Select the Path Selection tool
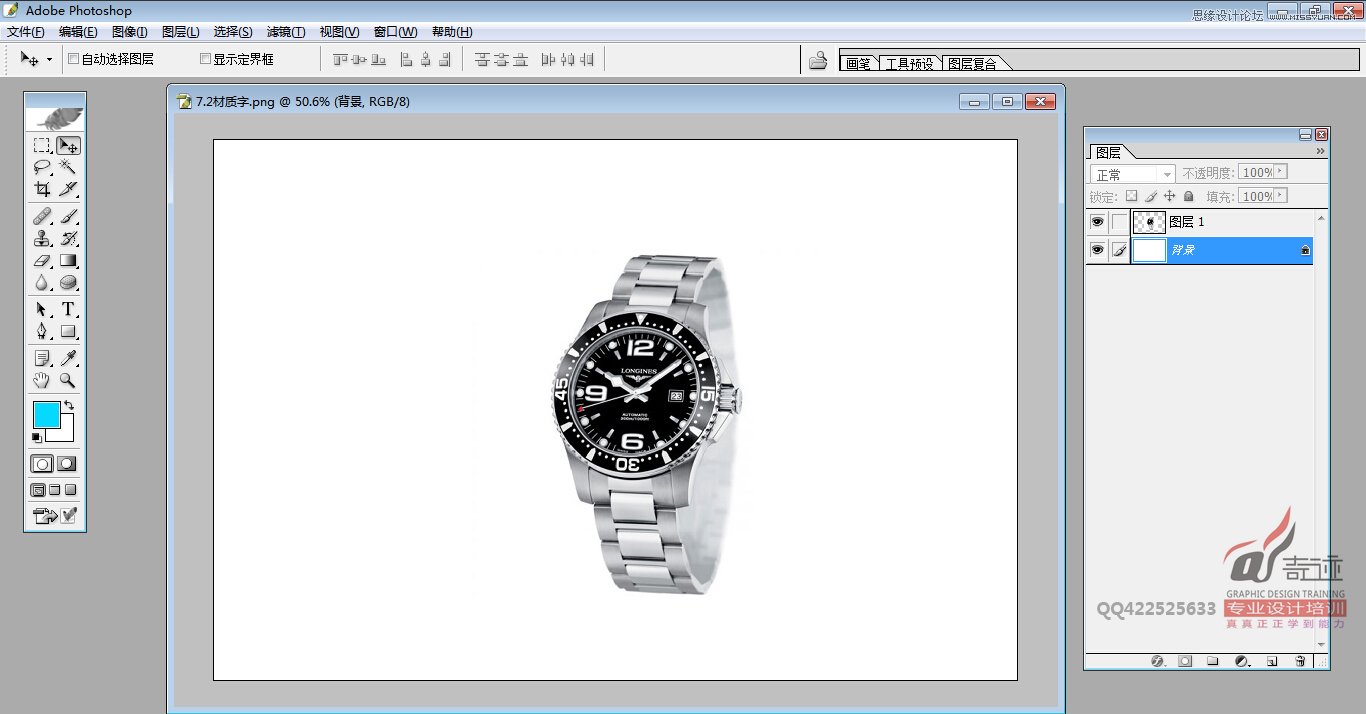The image size is (1366, 714). tap(42, 309)
